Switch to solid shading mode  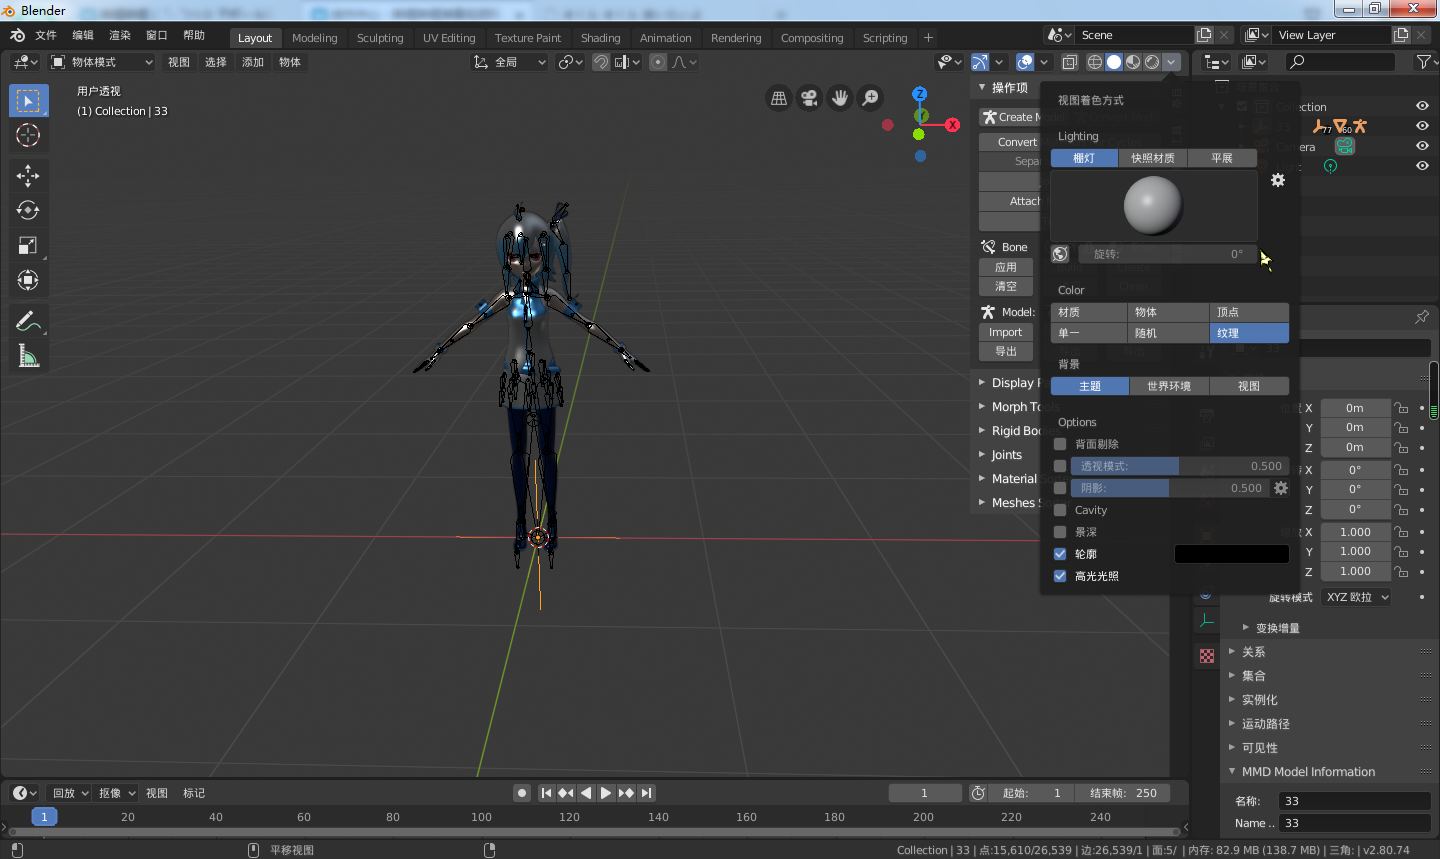coord(1114,62)
